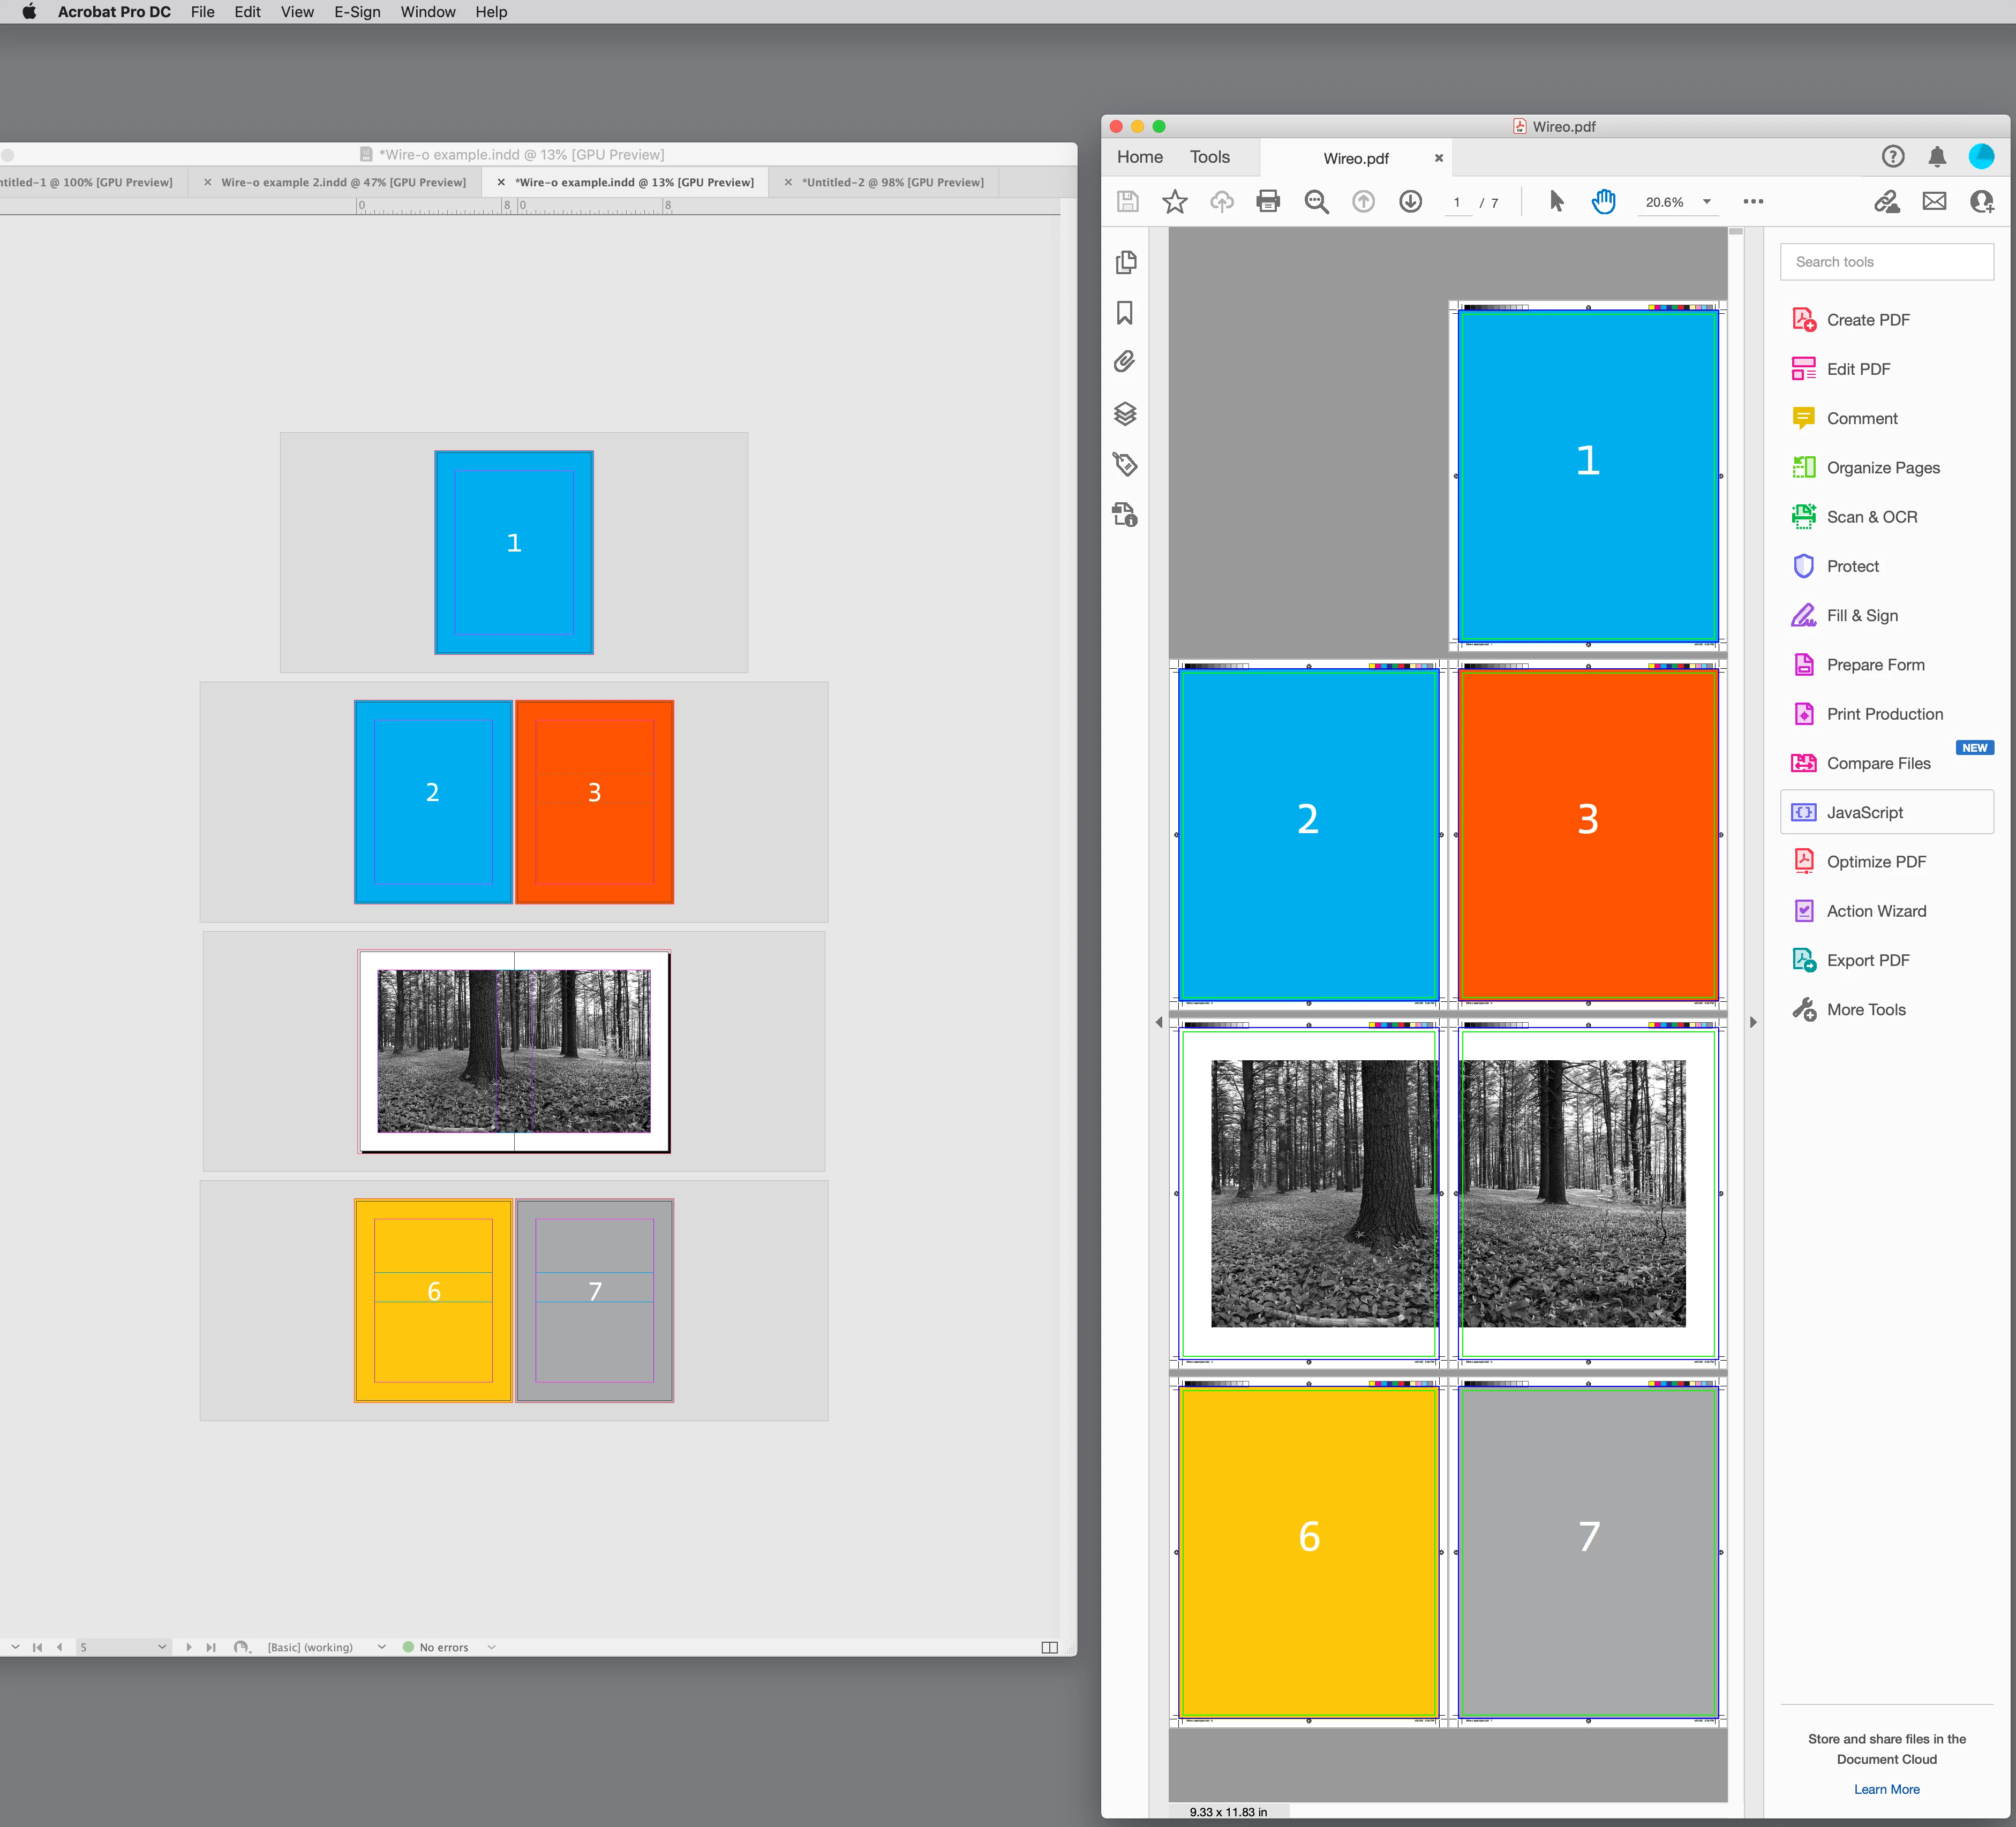Click the orange page 3 in the PDF
The width and height of the screenshot is (2016, 1827).
(1587, 834)
